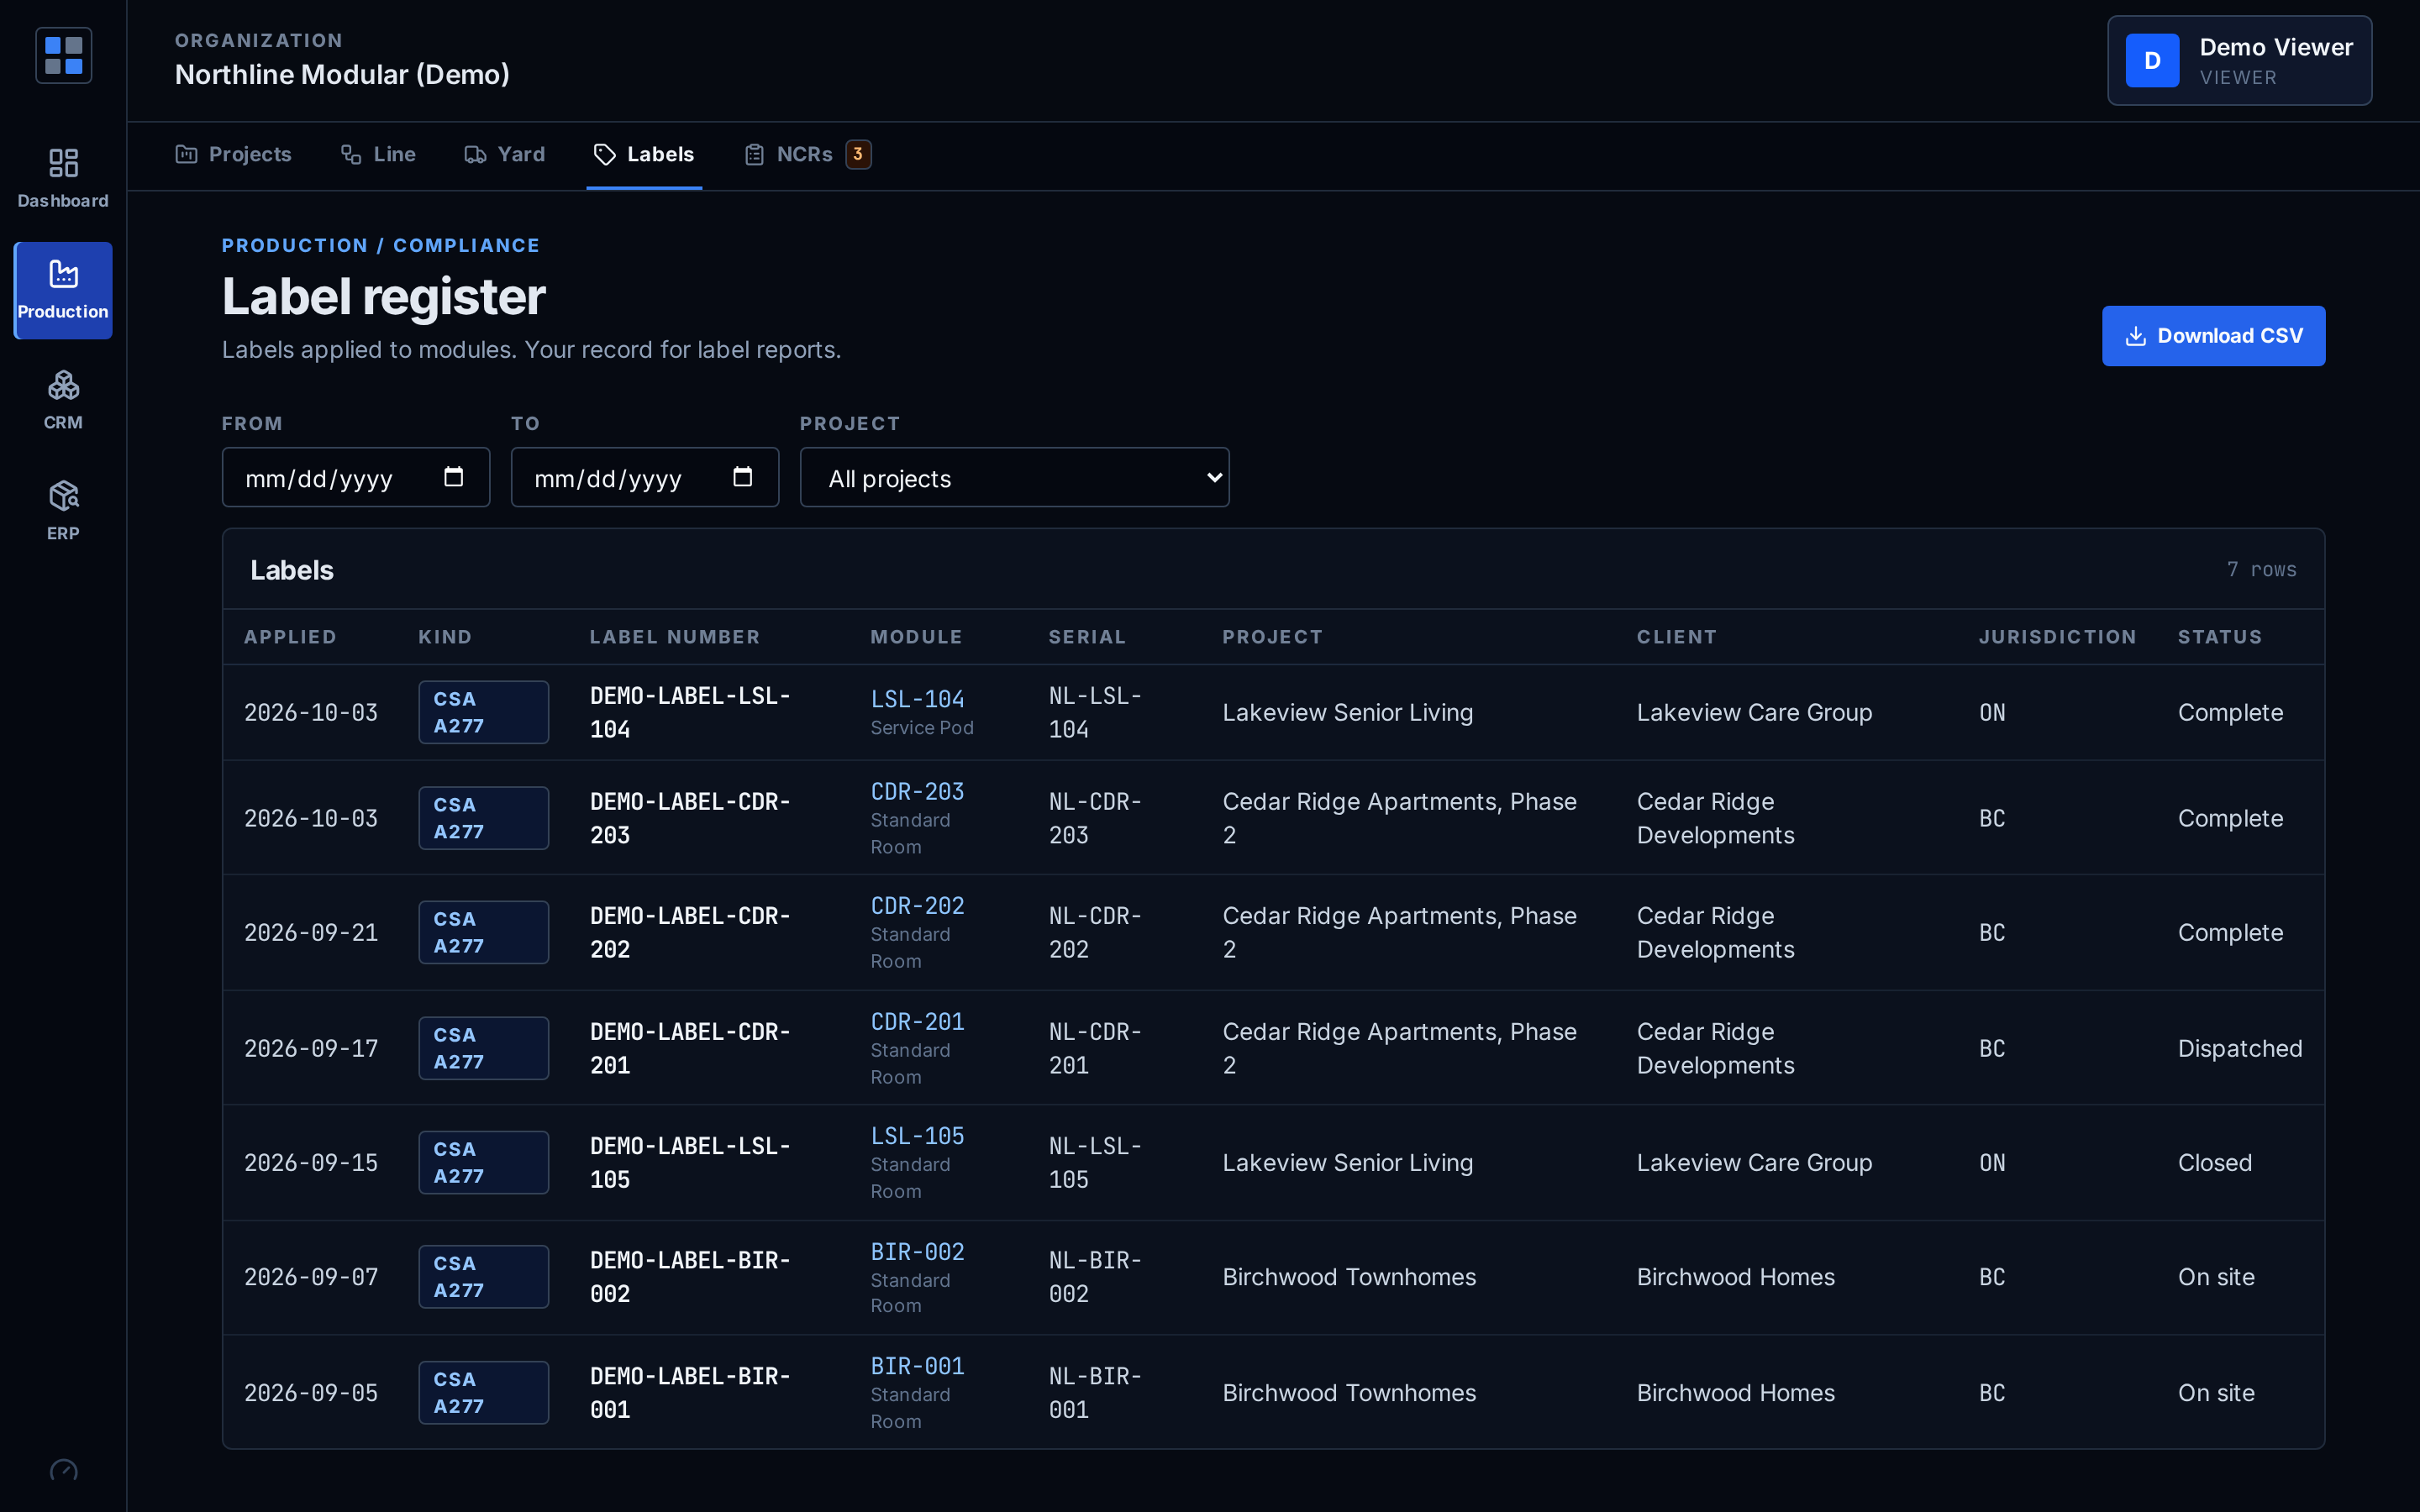Click the Applied column header

point(290,637)
